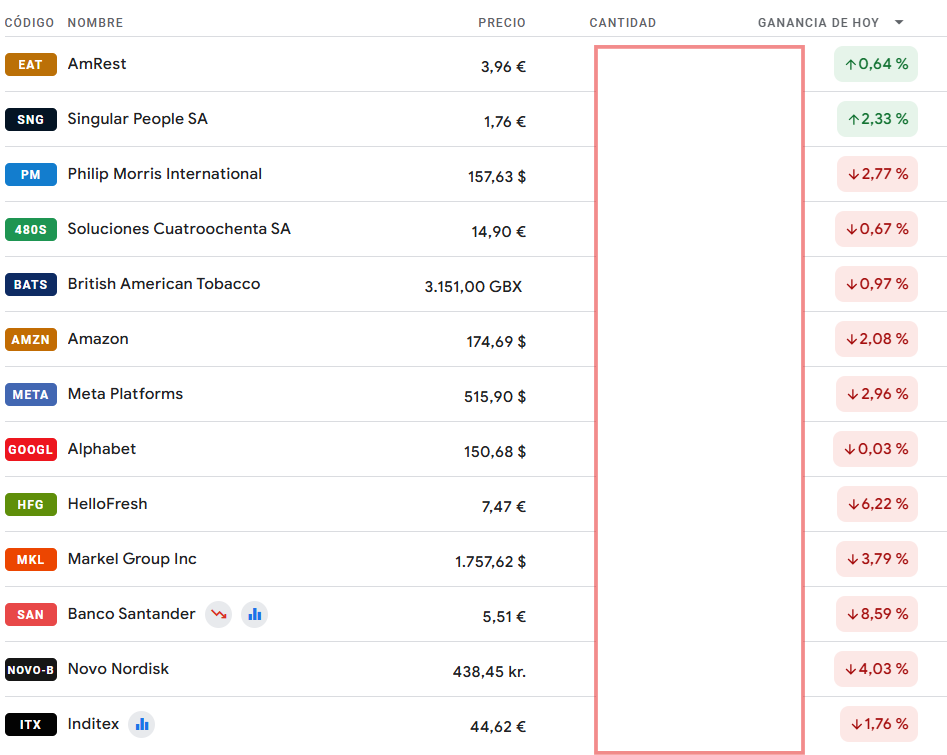Click the 3,79 % loss chip
Image resolution: width=947 pixels, height=755 pixels.
coord(877,559)
